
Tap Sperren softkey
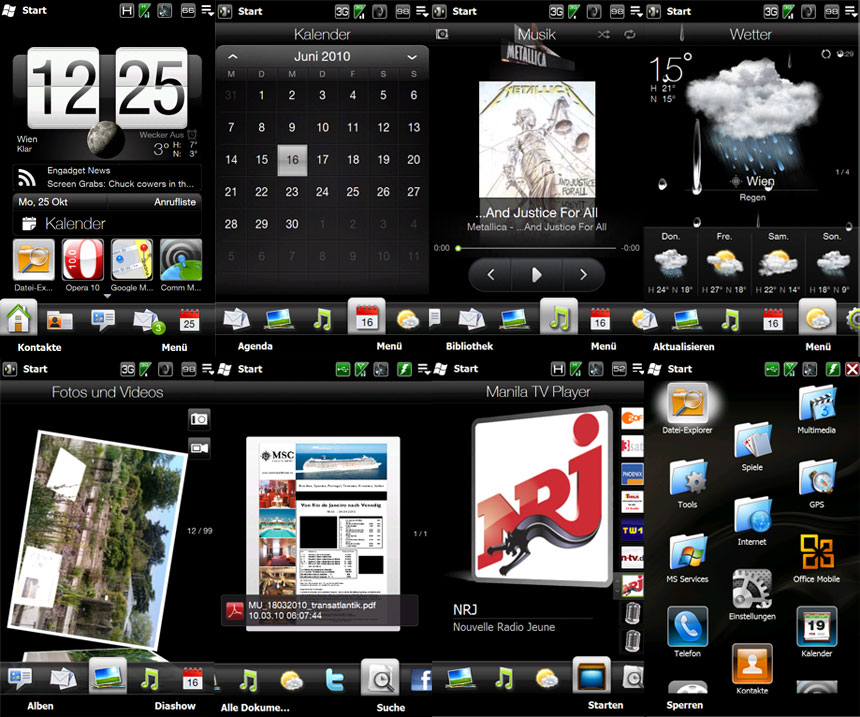coord(684,705)
